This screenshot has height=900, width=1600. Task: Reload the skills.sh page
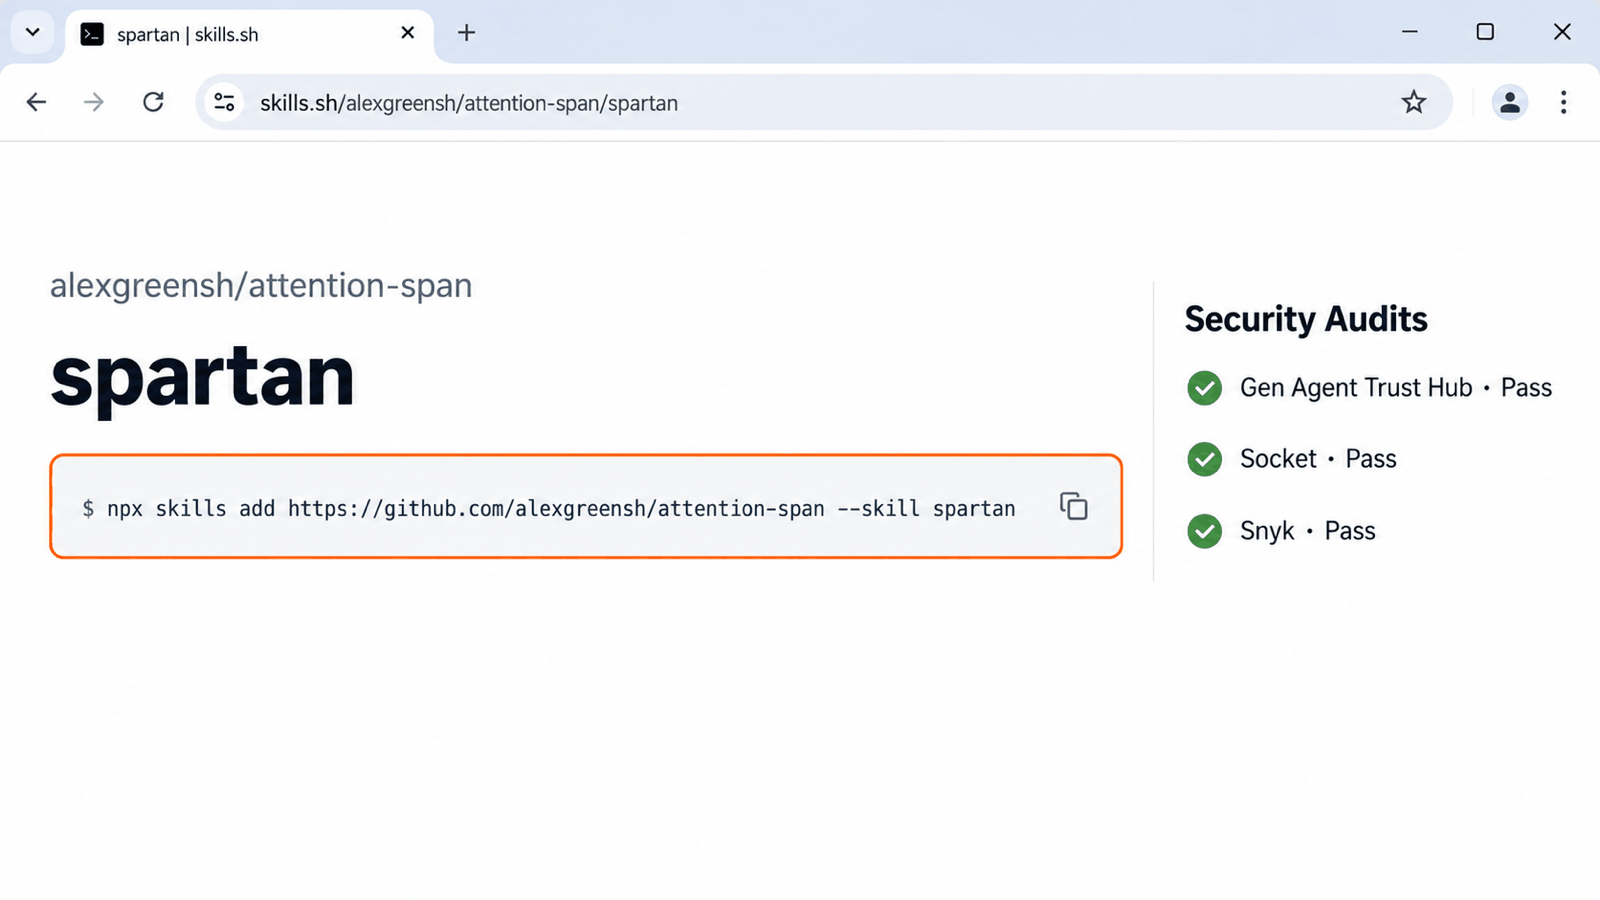tap(153, 102)
